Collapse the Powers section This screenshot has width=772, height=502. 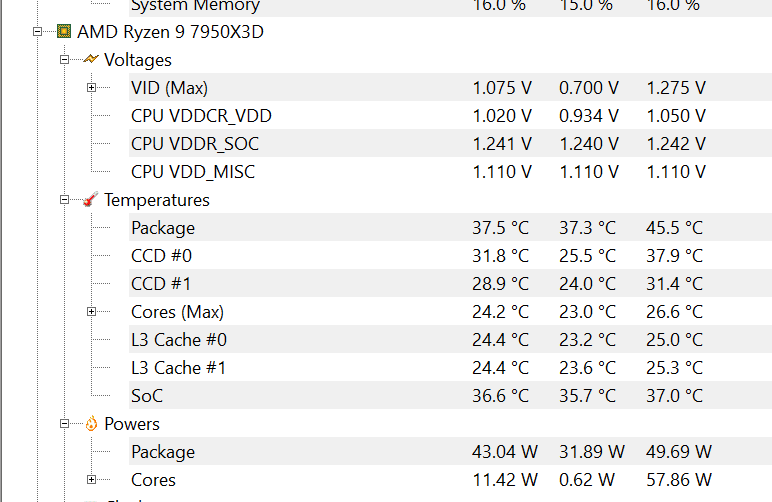click(x=65, y=424)
